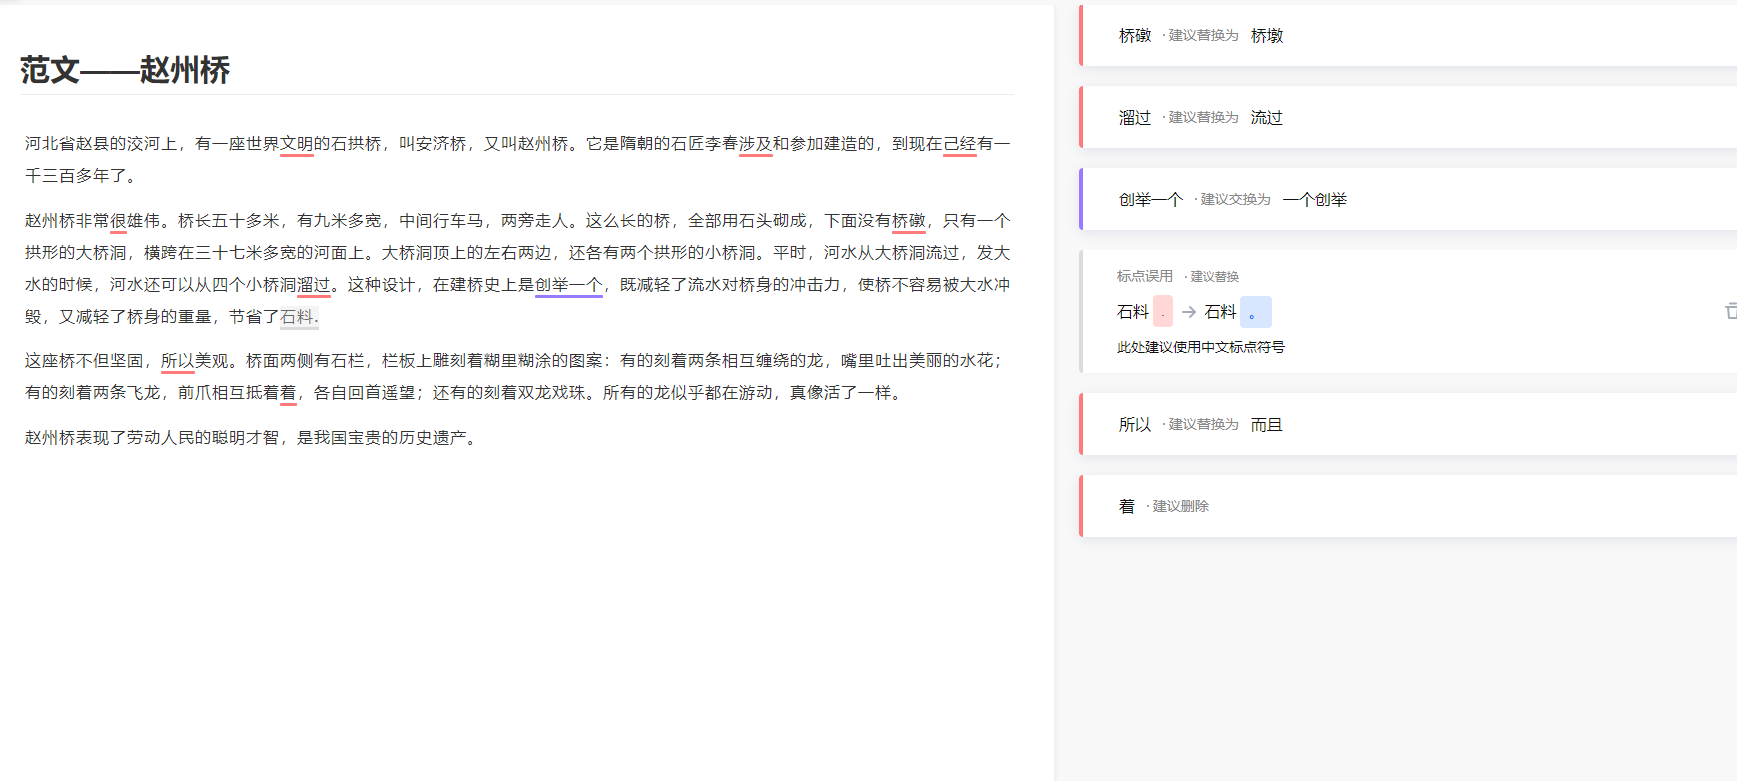
Task: Click the underlined word 溜过 in the article
Action: [x=314, y=285]
